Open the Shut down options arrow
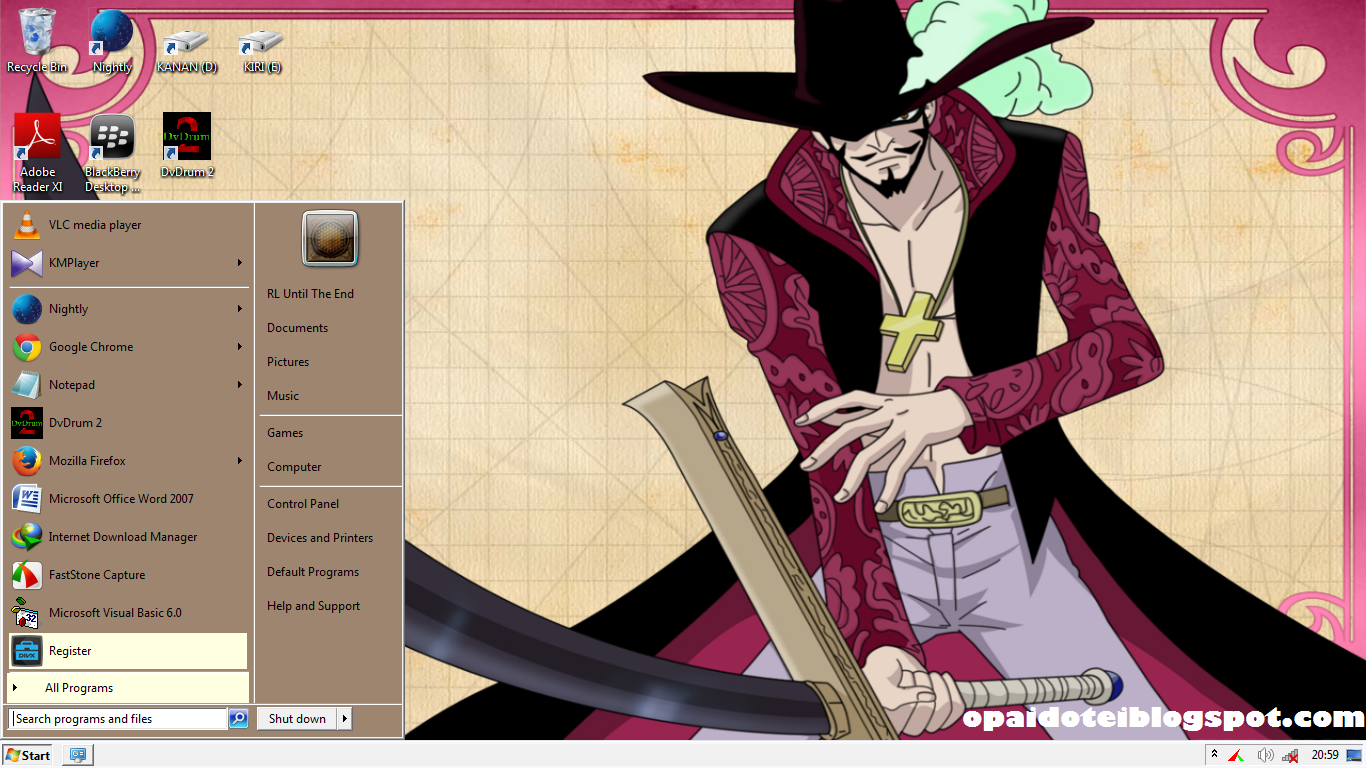This screenshot has height=768, width=1366. [344, 718]
